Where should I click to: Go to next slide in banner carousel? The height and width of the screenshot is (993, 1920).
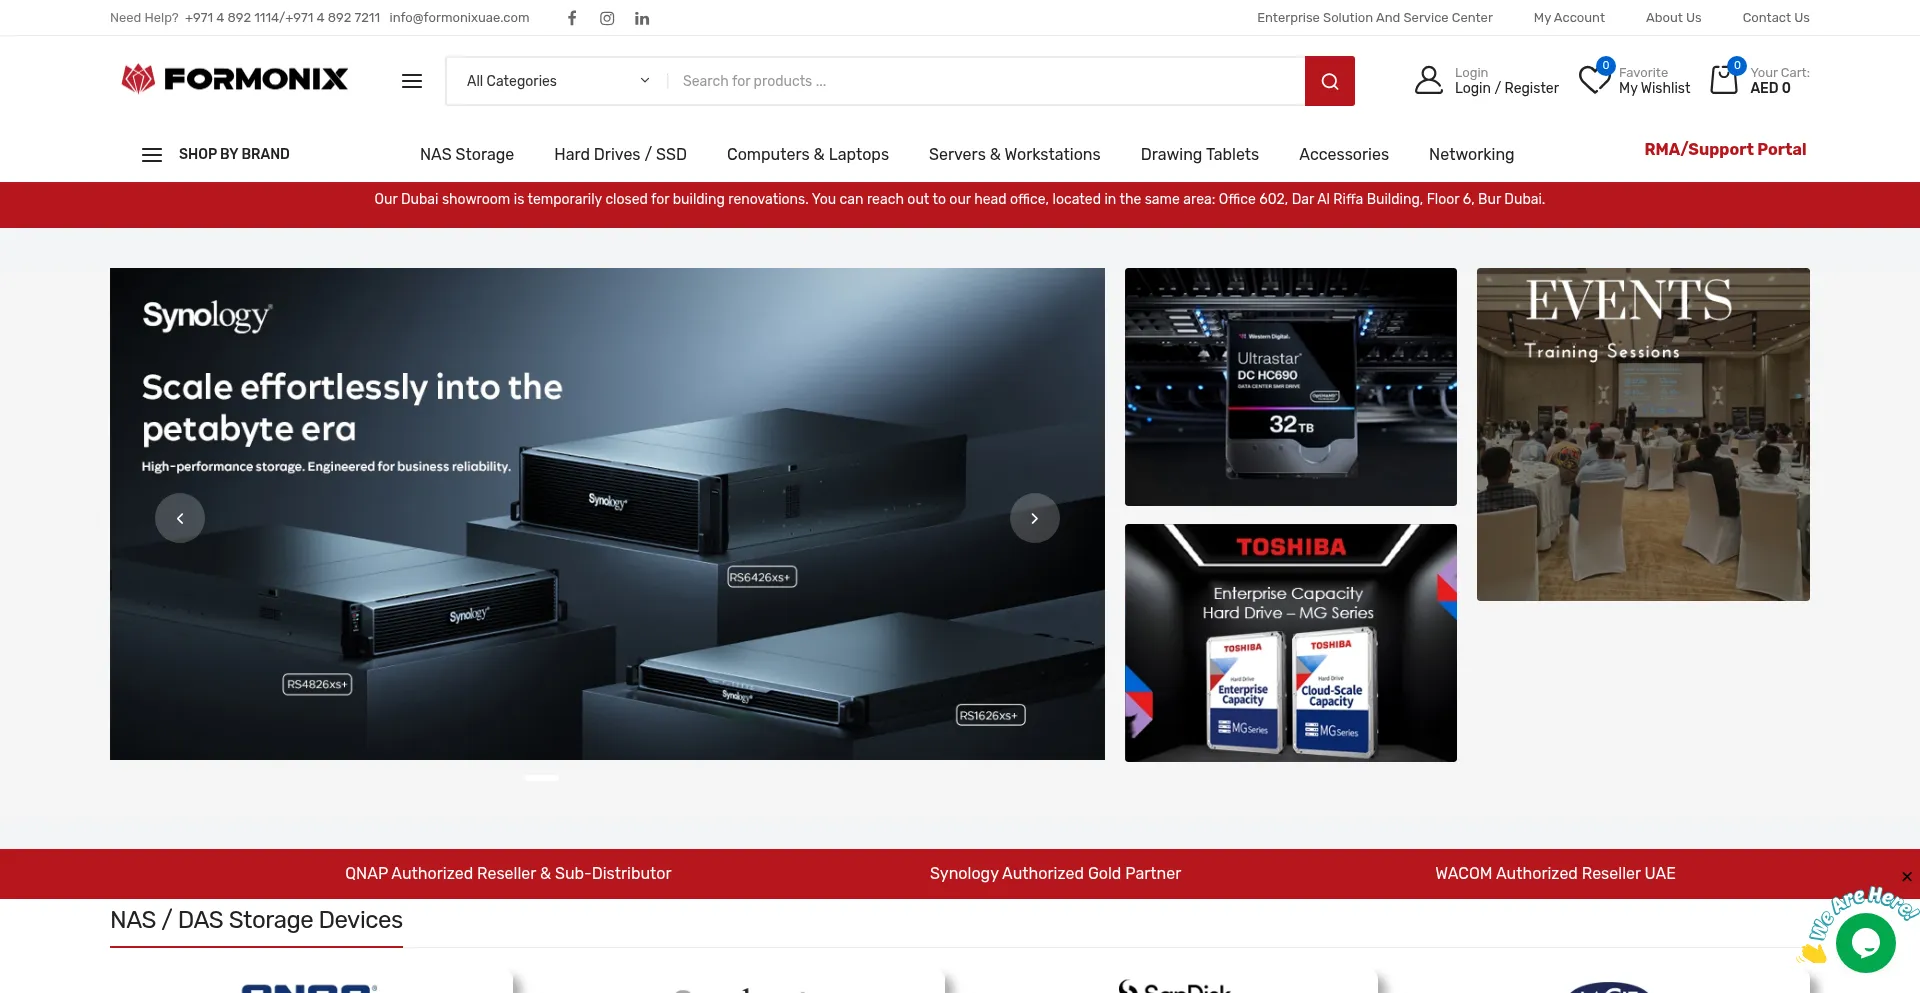(x=1035, y=518)
